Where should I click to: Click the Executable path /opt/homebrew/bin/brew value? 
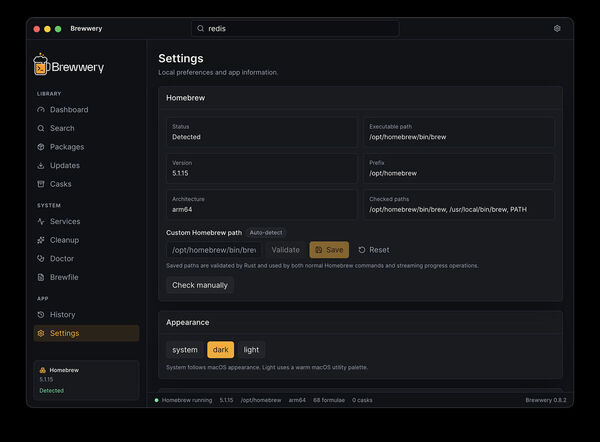pyautogui.click(x=408, y=137)
